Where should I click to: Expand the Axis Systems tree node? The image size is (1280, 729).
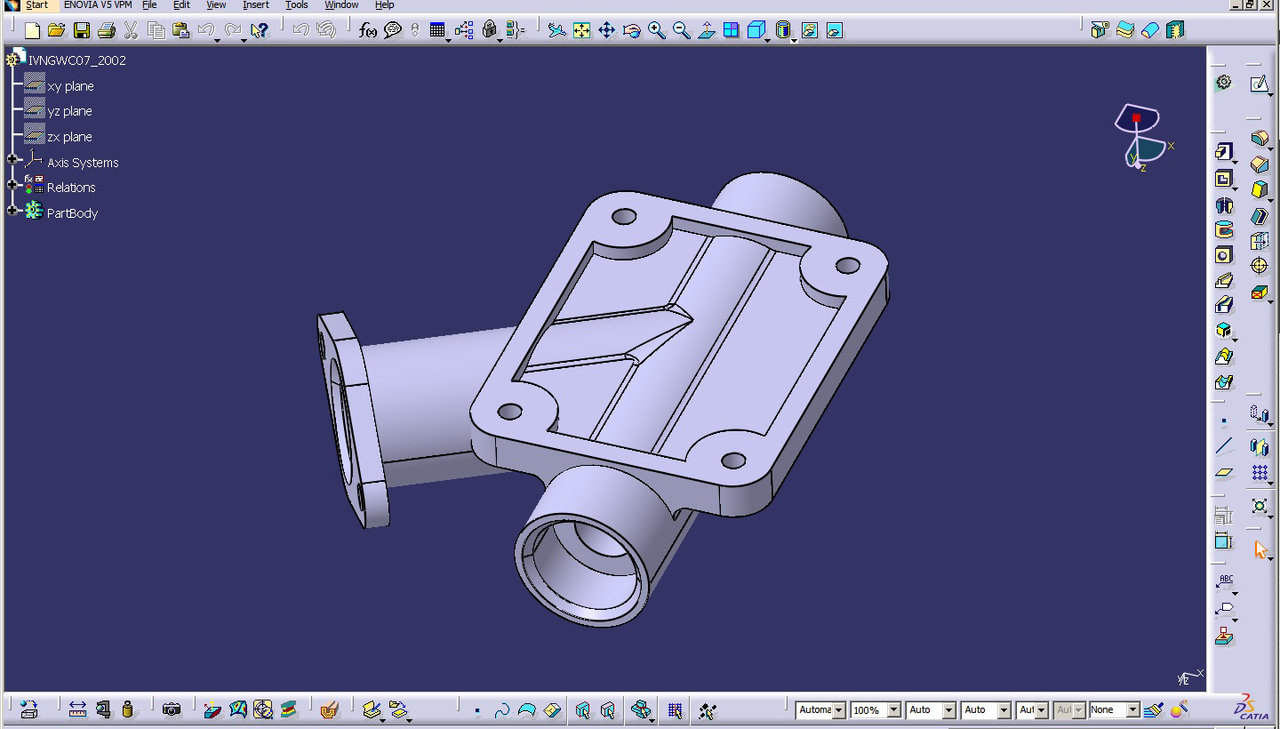click(x=13, y=159)
